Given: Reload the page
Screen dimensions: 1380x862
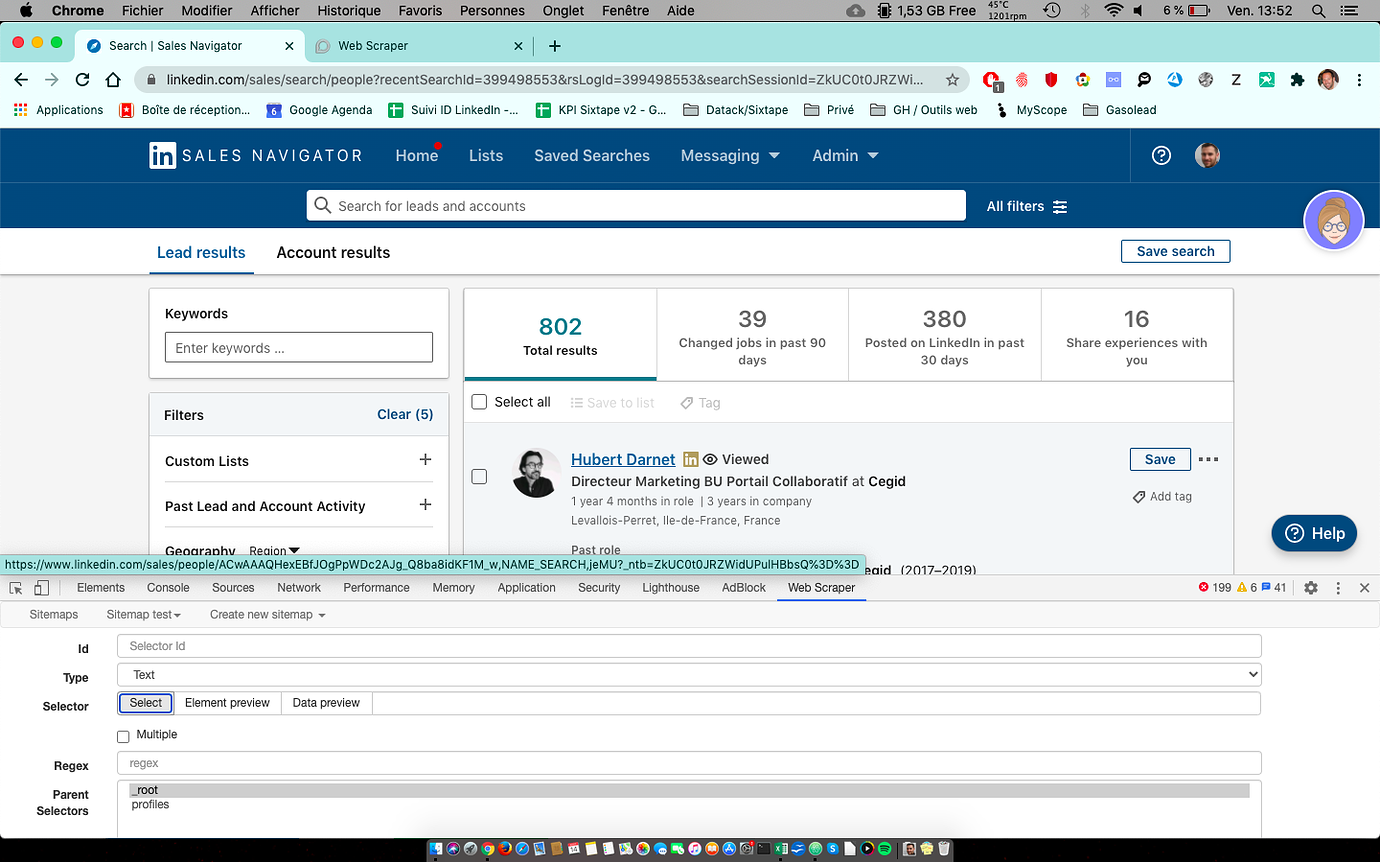Looking at the screenshot, I should tap(83, 79).
